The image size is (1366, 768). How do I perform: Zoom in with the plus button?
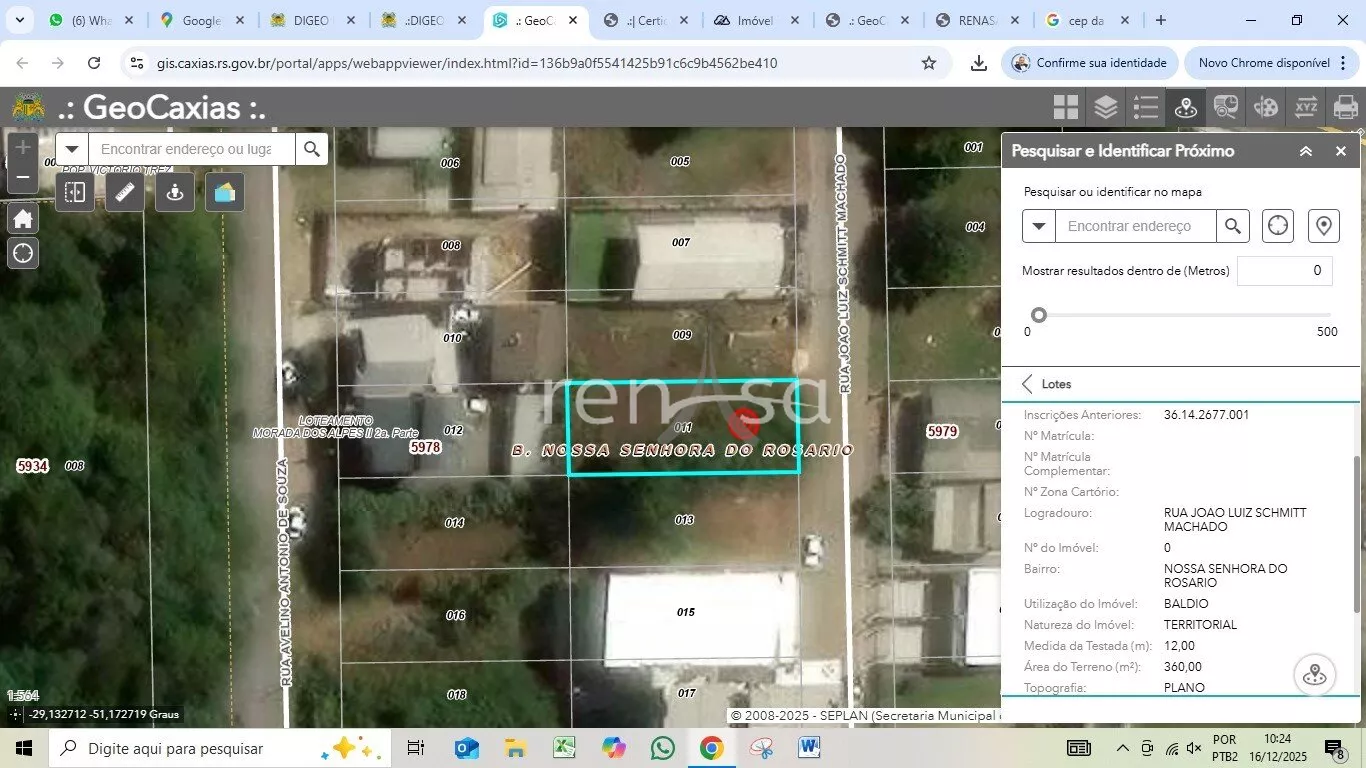click(x=23, y=148)
